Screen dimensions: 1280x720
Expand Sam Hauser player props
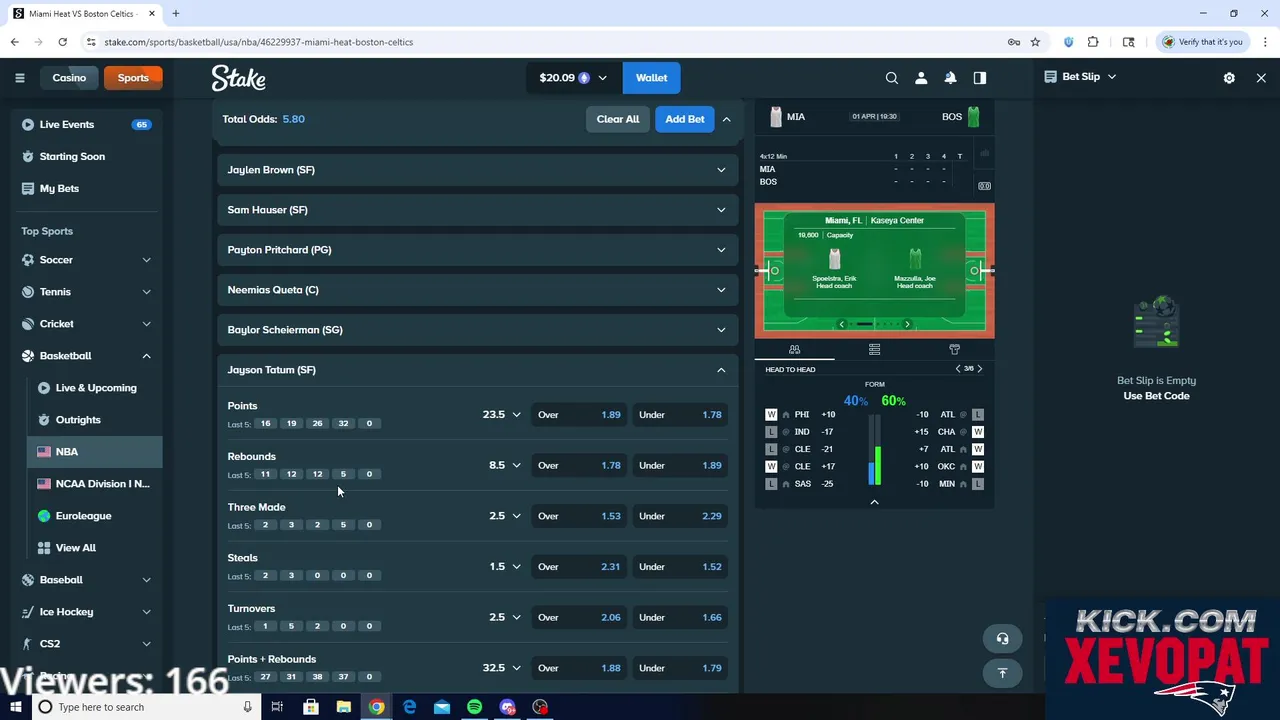(478, 210)
